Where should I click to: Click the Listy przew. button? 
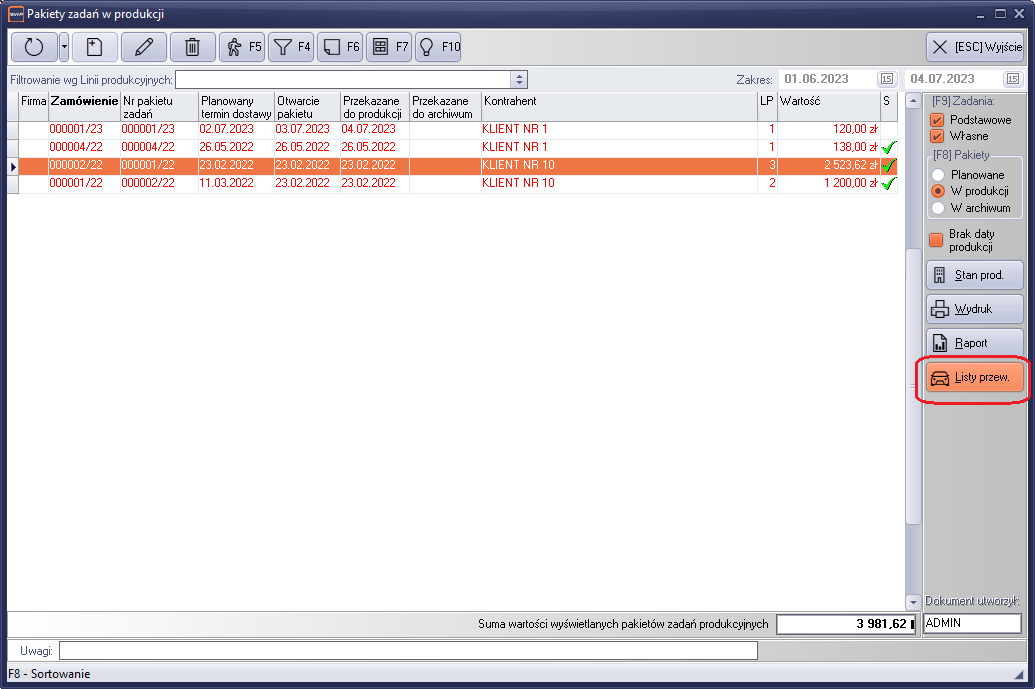(x=969, y=379)
